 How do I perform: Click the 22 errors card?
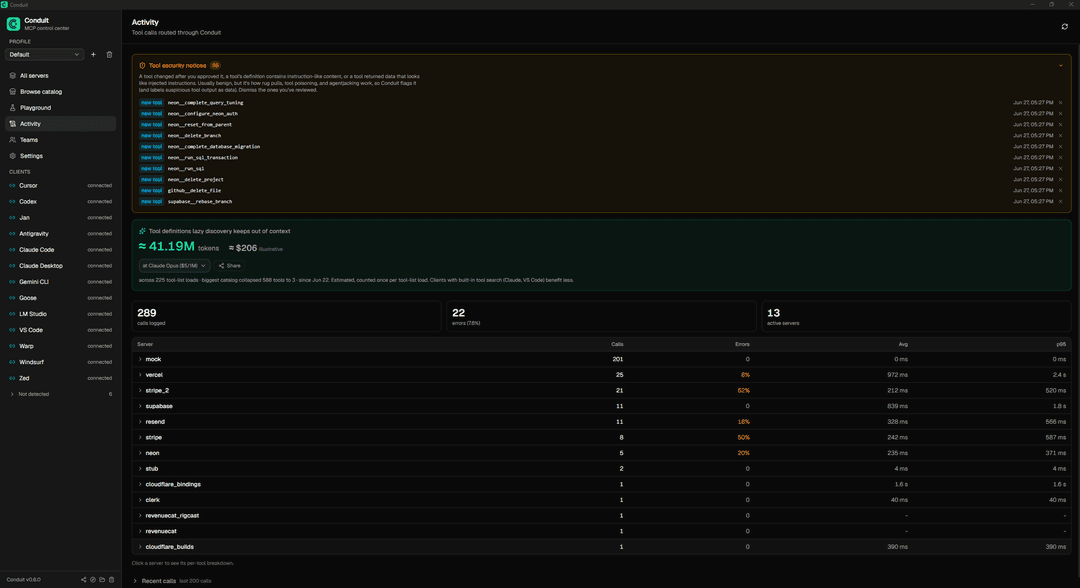coord(601,317)
